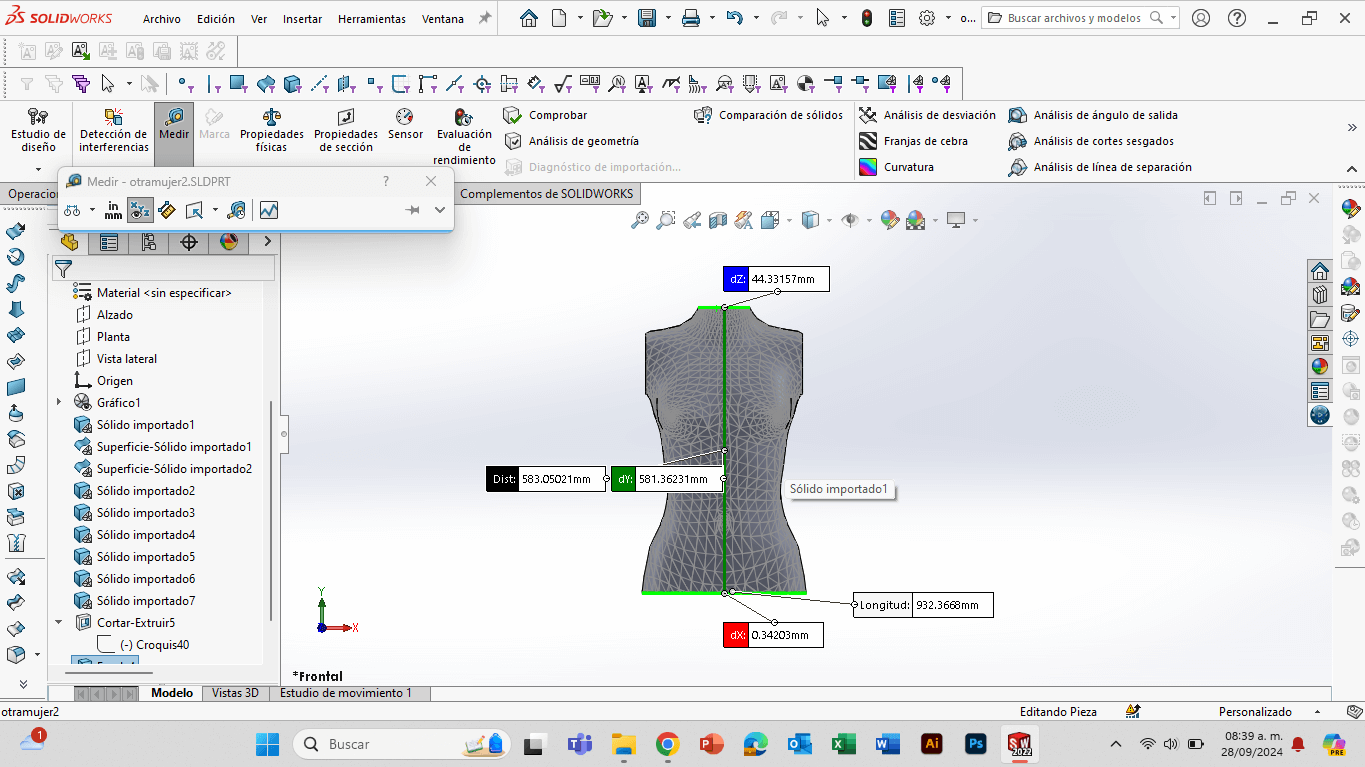The width and height of the screenshot is (1365, 767).
Task: Collapse Cortar-Extruir5 tree node
Action: tap(59, 622)
